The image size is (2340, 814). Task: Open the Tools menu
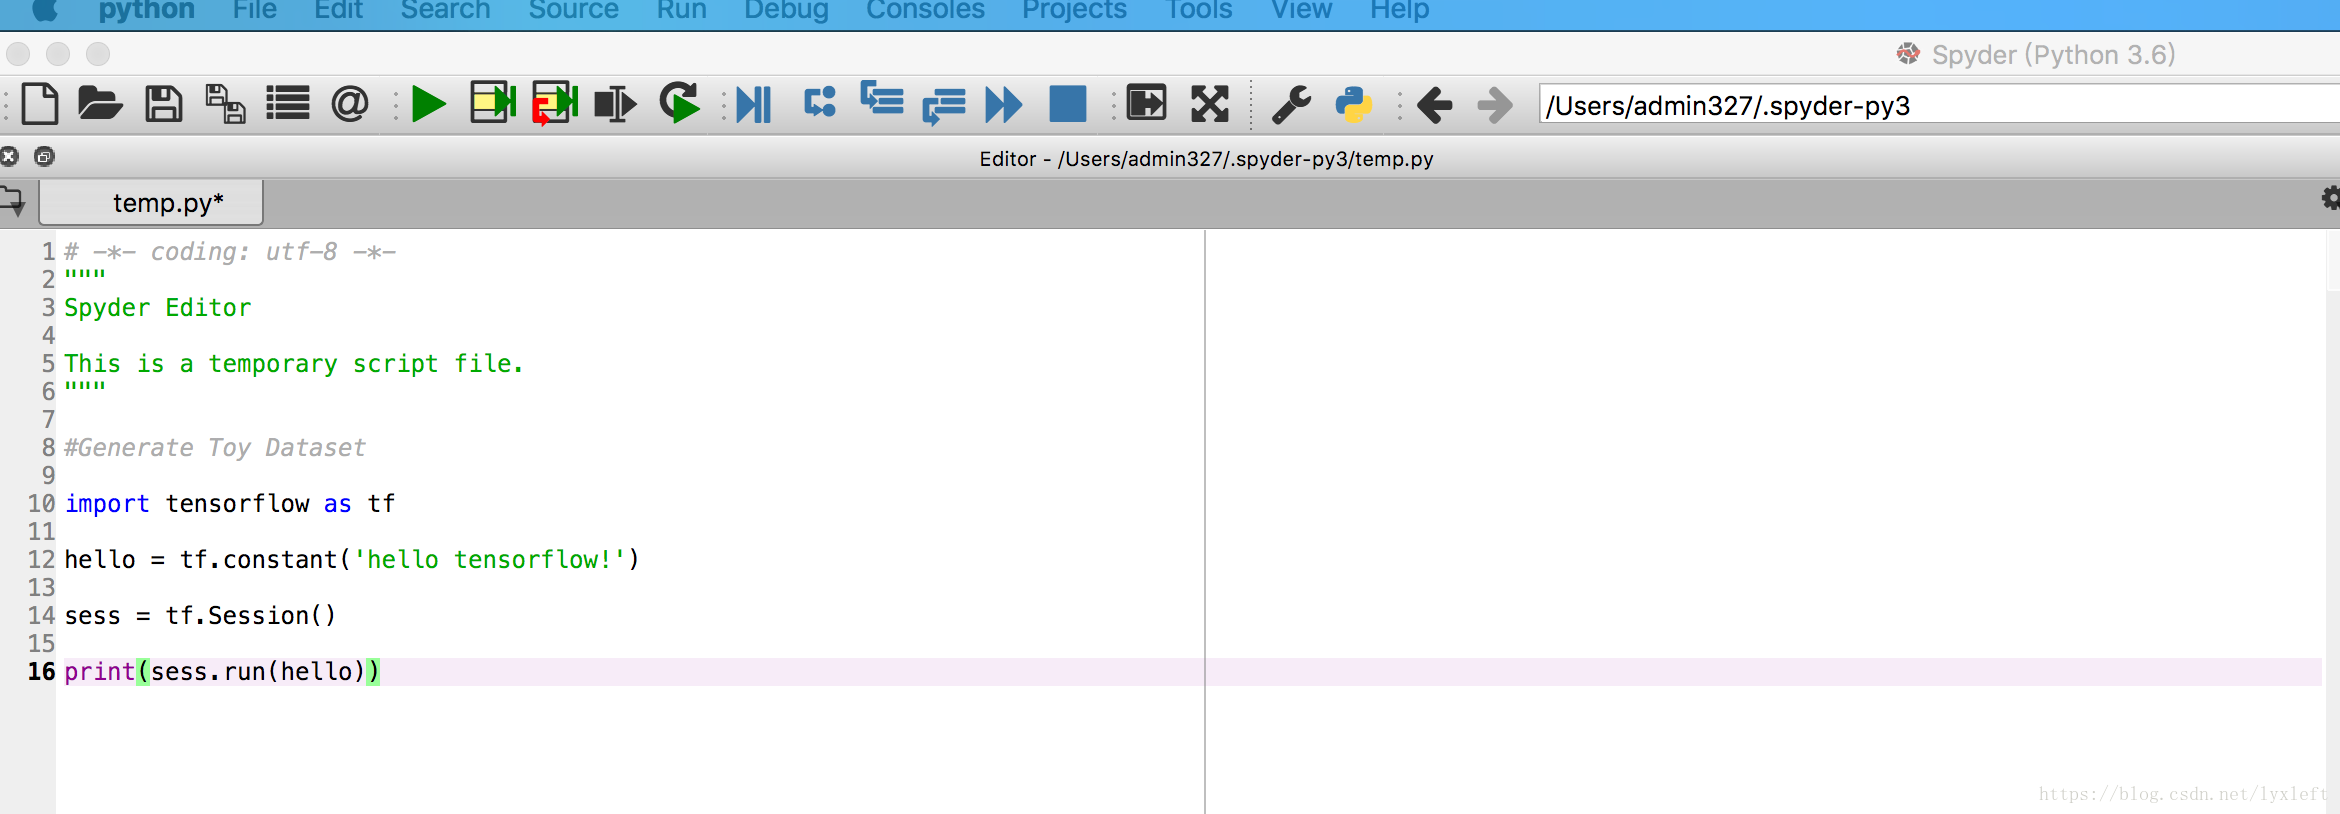[1198, 10]
